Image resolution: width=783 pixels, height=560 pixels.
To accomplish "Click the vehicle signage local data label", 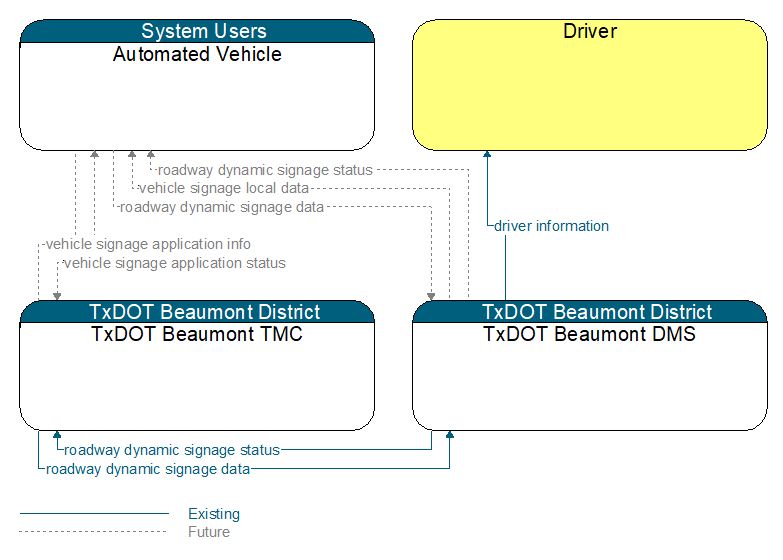I will [x=224, y=188].
